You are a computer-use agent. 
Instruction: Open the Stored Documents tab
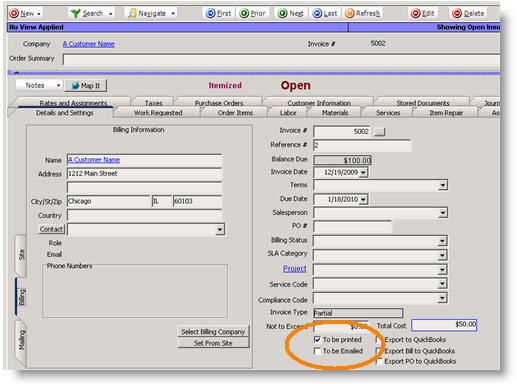point(423,103)
